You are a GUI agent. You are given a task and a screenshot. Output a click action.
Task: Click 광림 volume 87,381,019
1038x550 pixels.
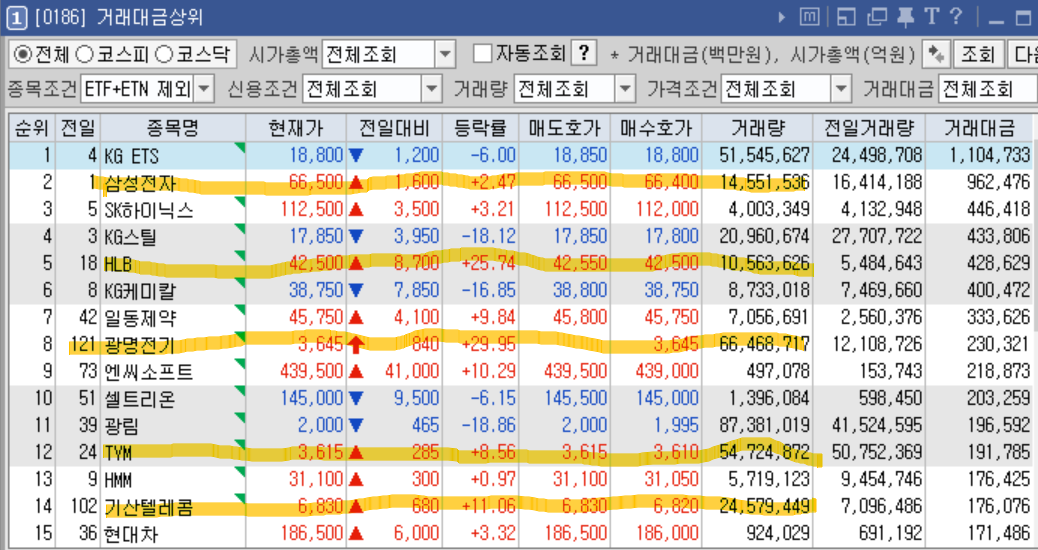point(764,426)
